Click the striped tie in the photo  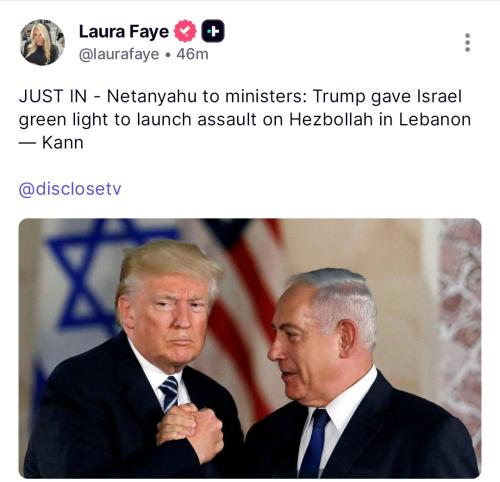[x=169, y=393]
